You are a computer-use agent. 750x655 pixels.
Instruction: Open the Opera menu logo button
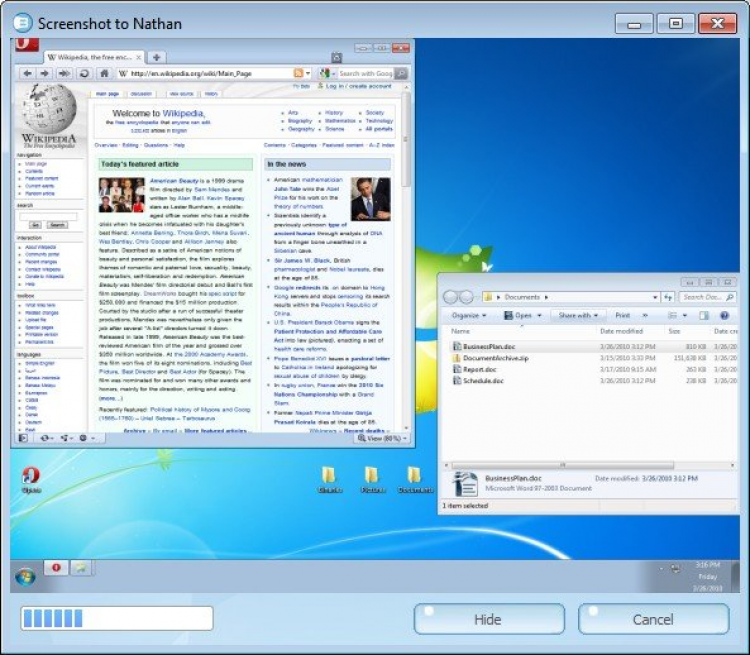pos(27,44)
